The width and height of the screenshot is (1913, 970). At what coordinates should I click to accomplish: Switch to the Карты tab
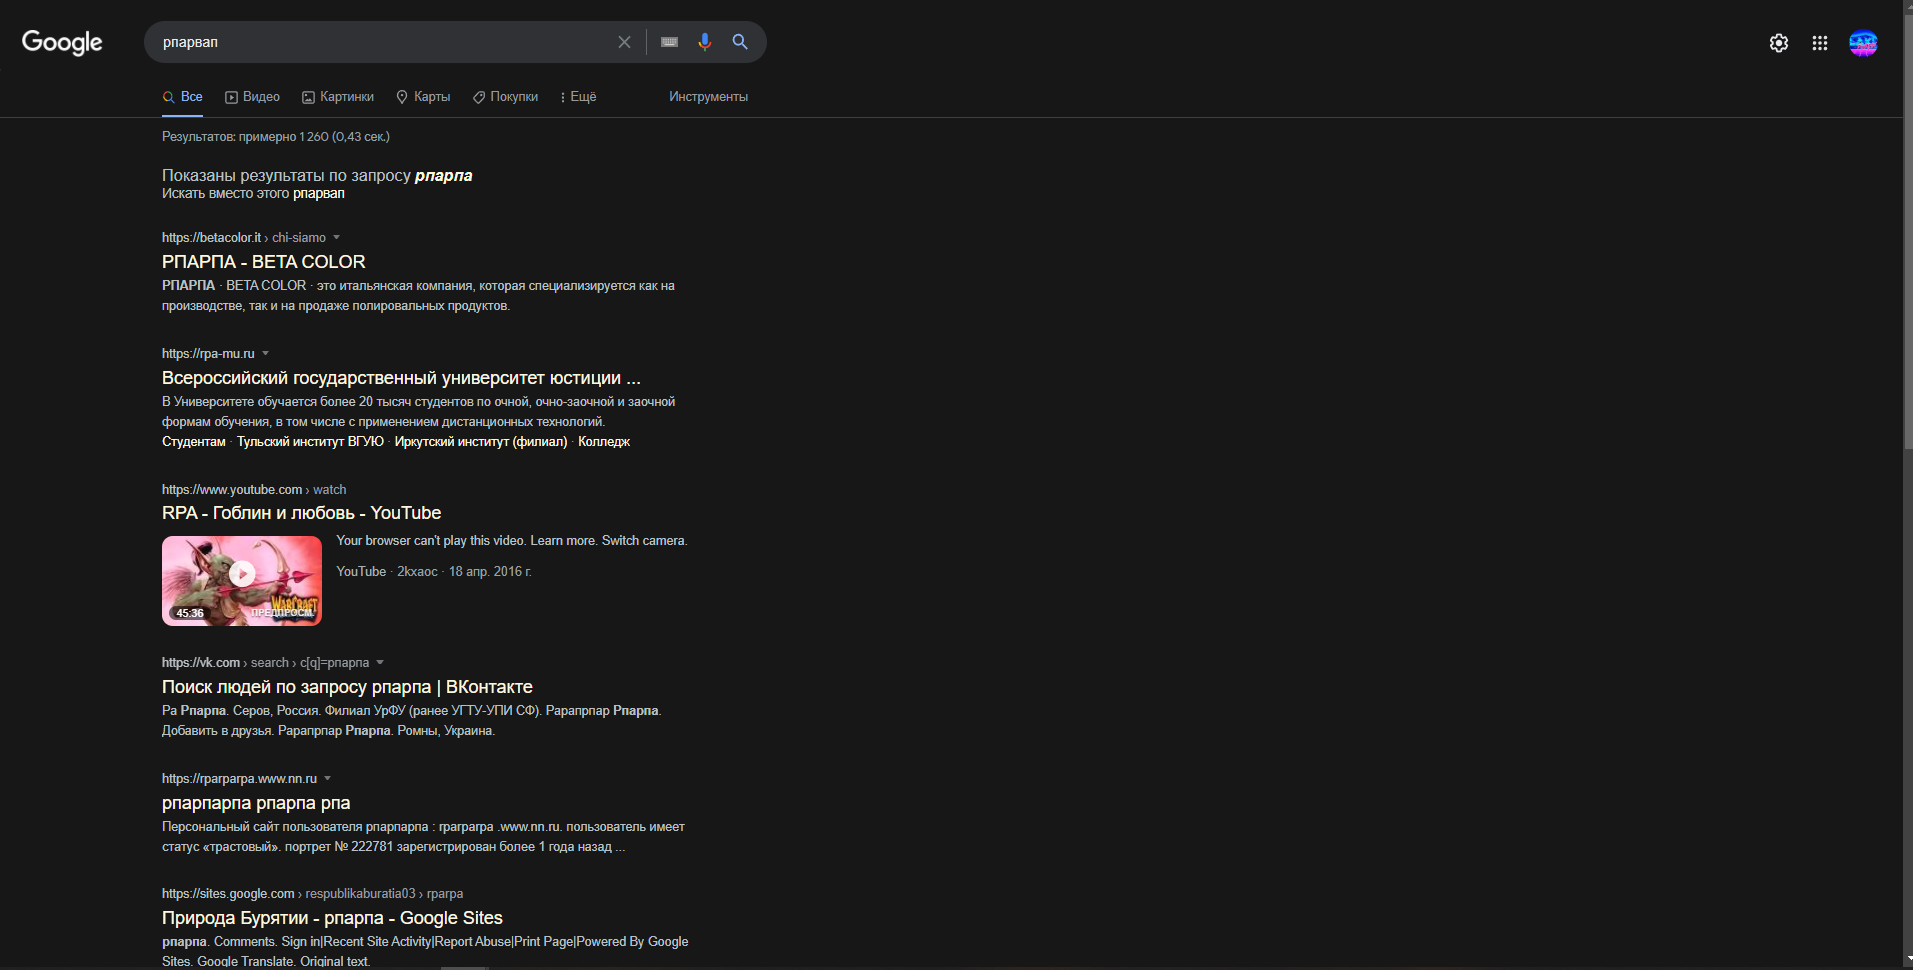pyautogui.click(x=423, y=97)
